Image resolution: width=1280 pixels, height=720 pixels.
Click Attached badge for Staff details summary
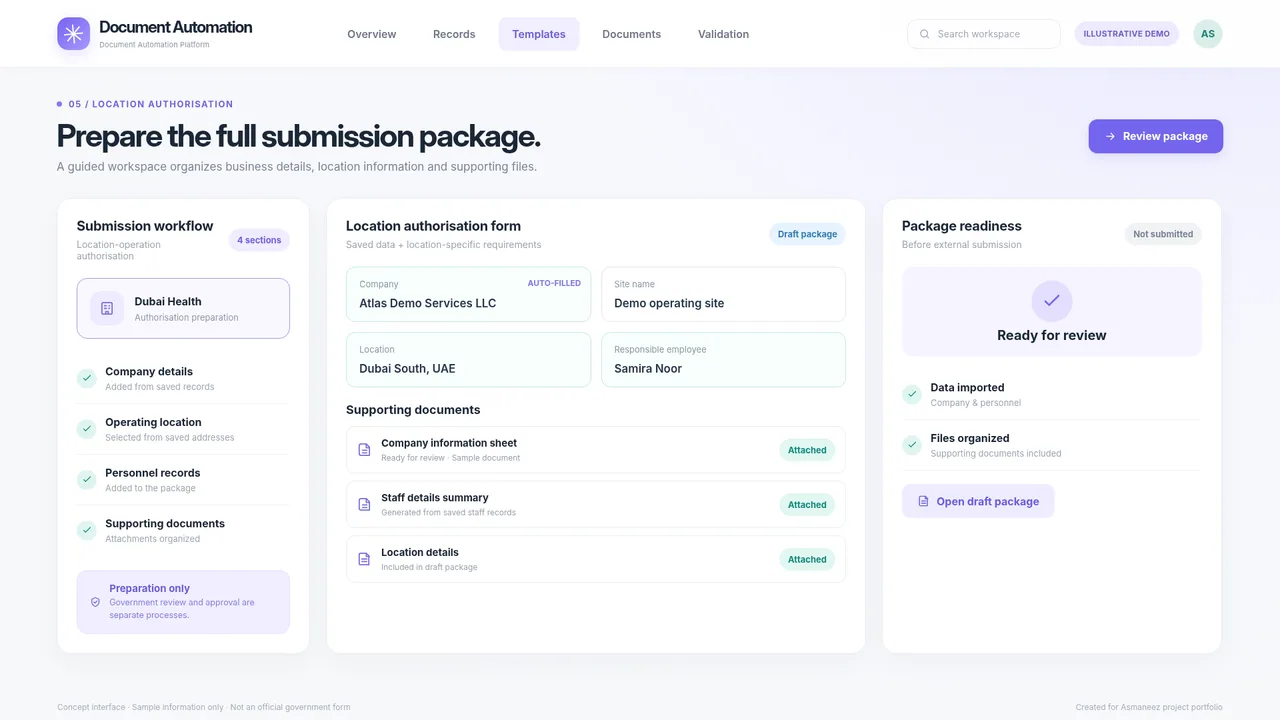[807, 505]
